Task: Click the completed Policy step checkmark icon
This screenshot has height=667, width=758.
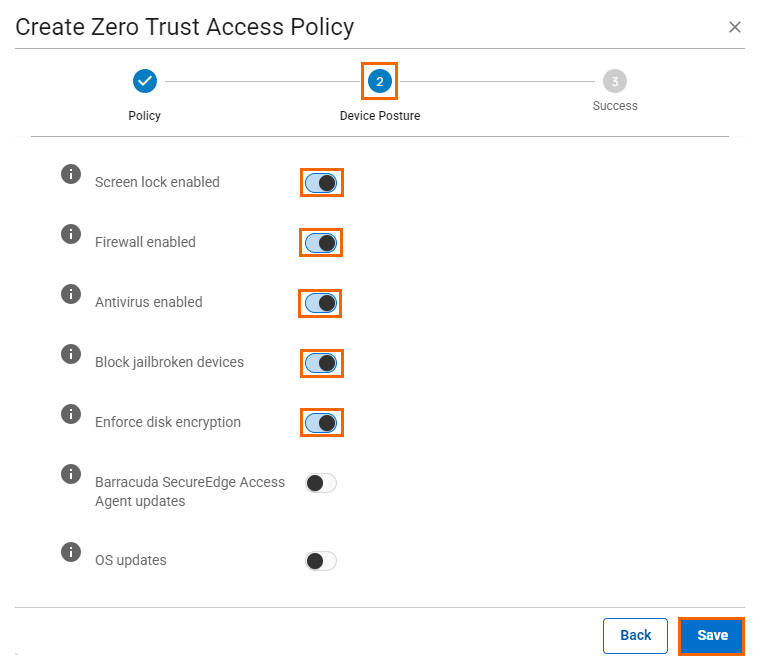Action: pos(145,81)
